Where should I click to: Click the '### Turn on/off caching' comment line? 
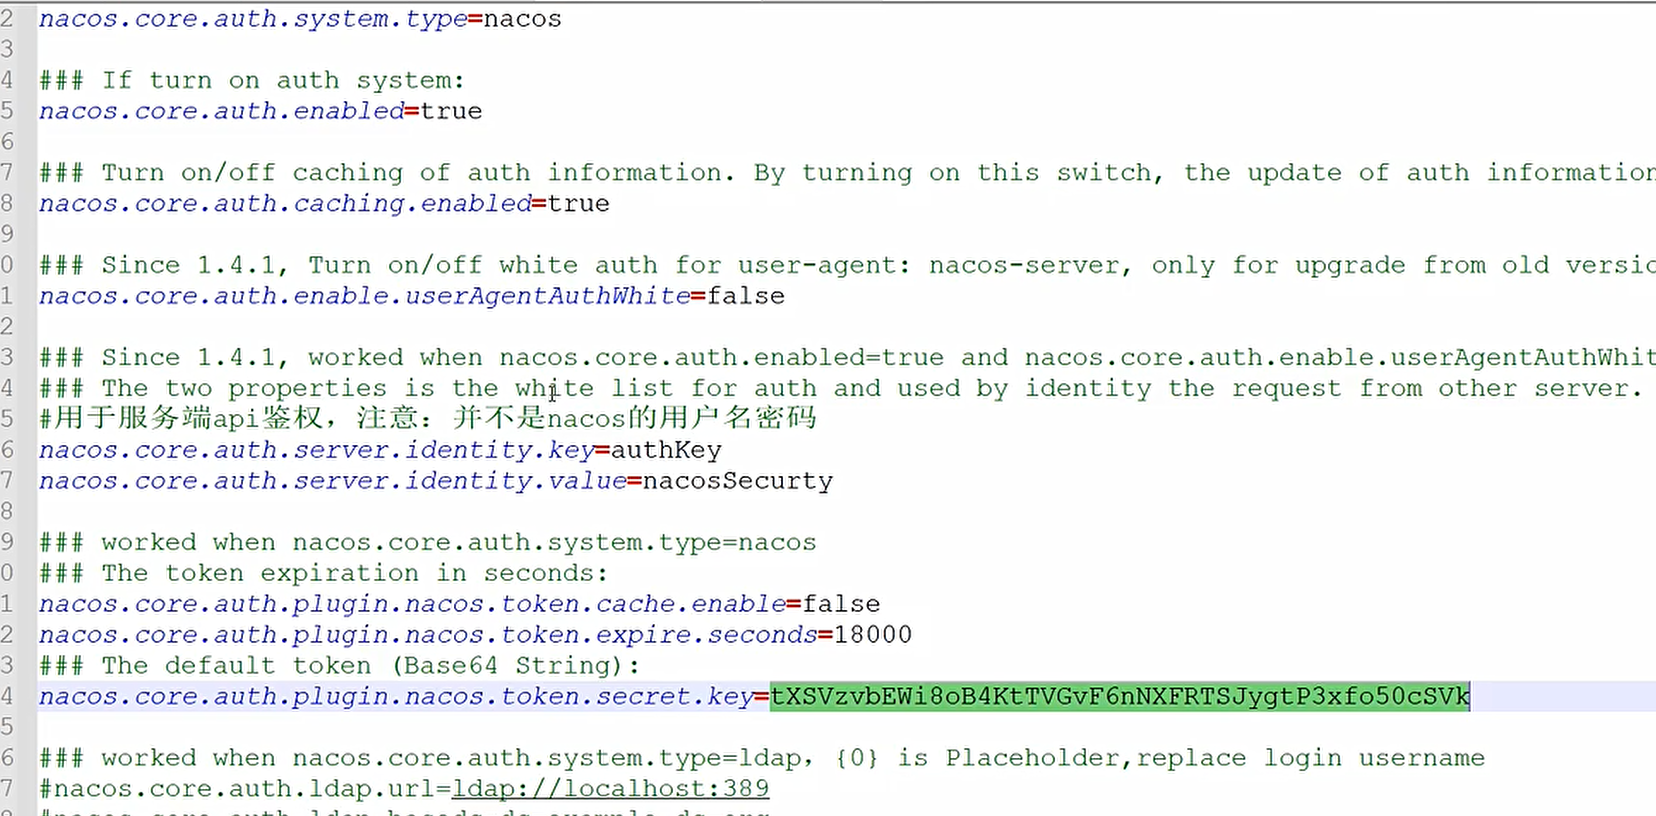(x=847, y=173)
